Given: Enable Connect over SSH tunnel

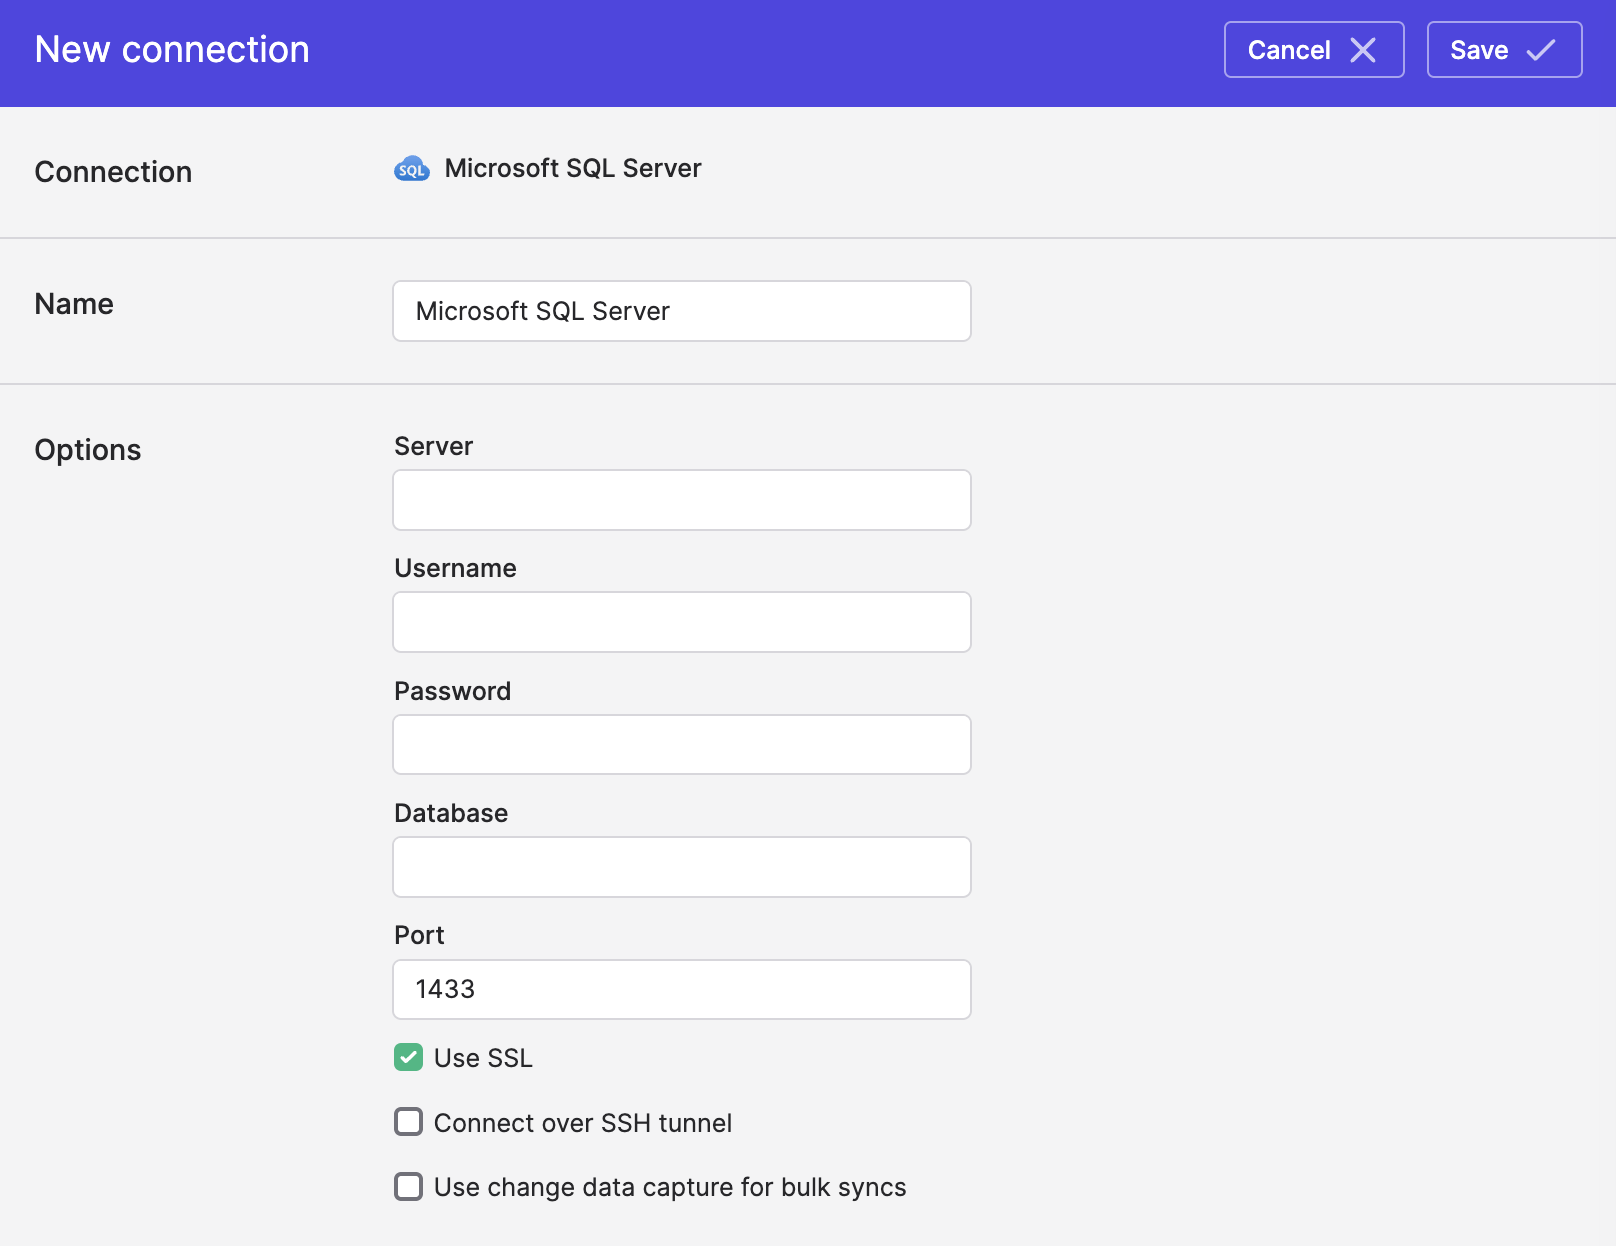Looking at the screenshot, I should pos(408,1122).
